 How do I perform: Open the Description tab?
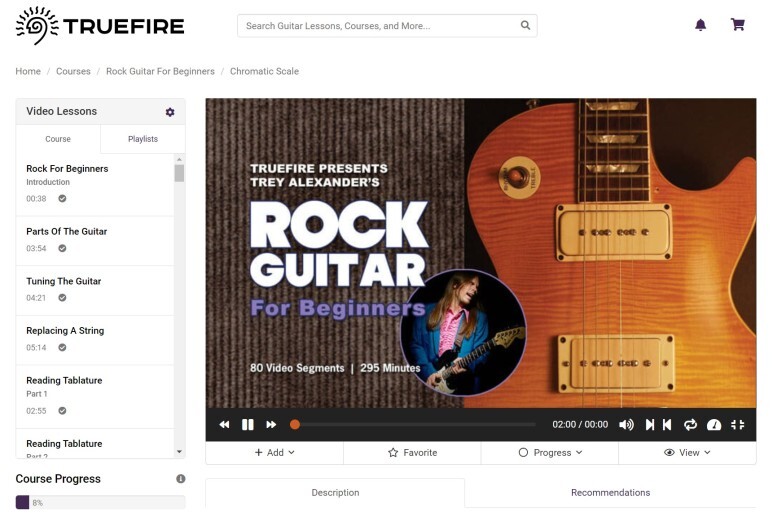[335, 492]
